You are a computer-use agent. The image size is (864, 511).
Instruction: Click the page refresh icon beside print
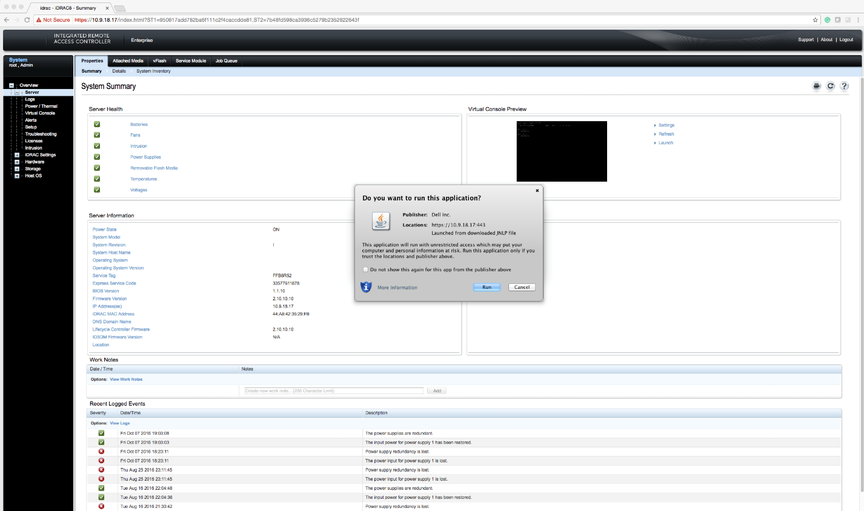coord(830,87)
